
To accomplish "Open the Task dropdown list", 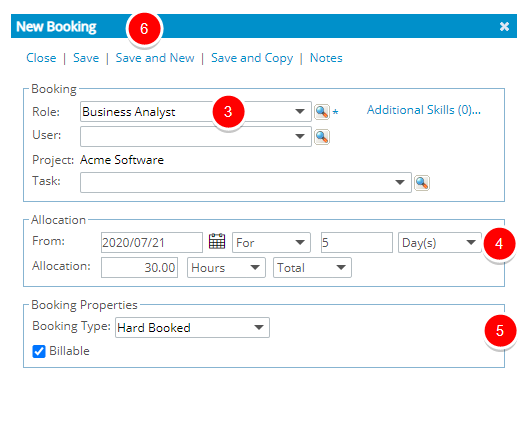I will [245, 183].
